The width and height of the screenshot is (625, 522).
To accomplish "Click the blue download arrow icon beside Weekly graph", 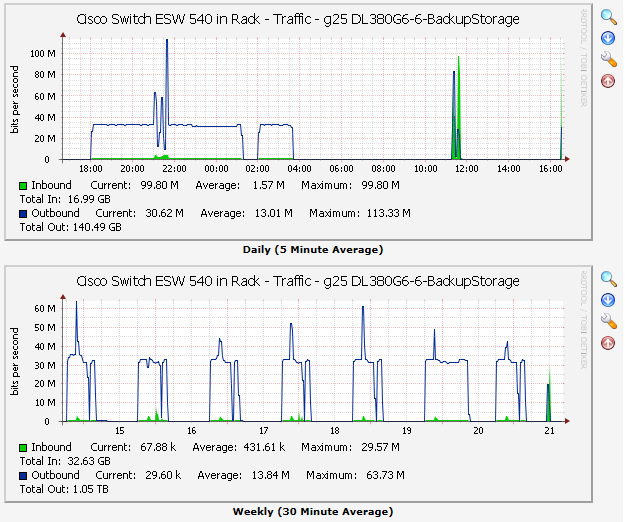I will coord(608,300).
